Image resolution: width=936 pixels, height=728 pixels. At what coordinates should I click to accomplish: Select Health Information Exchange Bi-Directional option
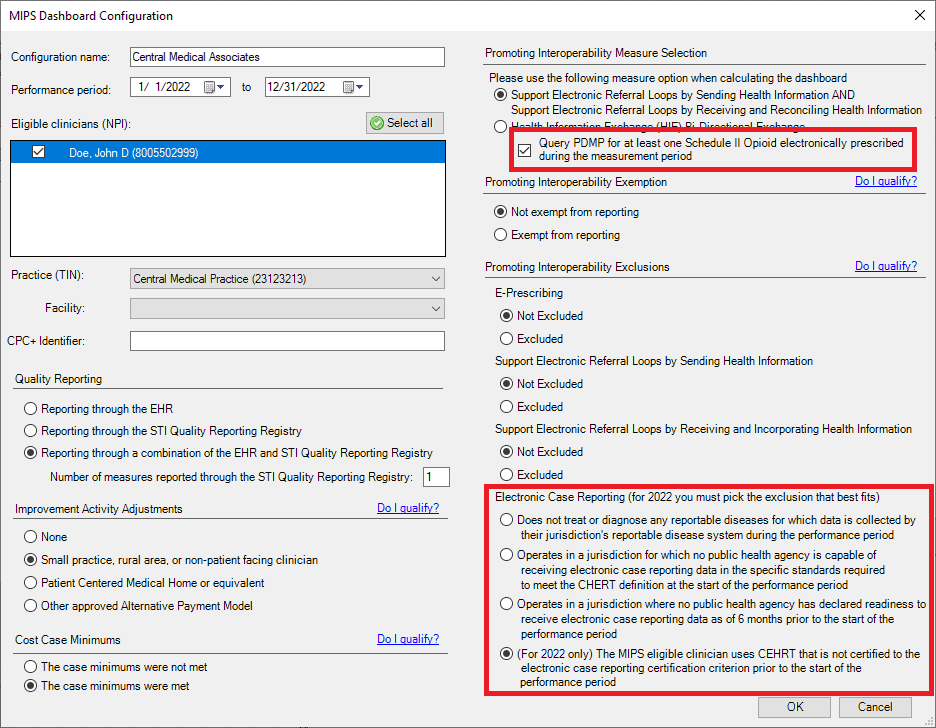501,127
